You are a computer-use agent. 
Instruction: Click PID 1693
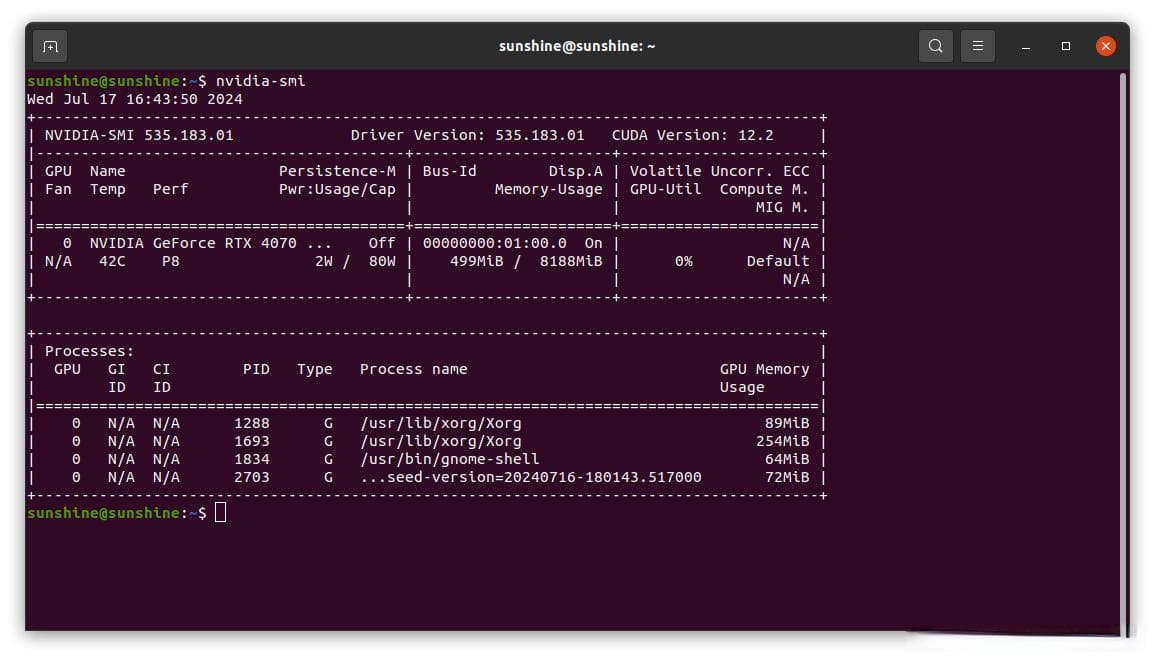[252, 441]
